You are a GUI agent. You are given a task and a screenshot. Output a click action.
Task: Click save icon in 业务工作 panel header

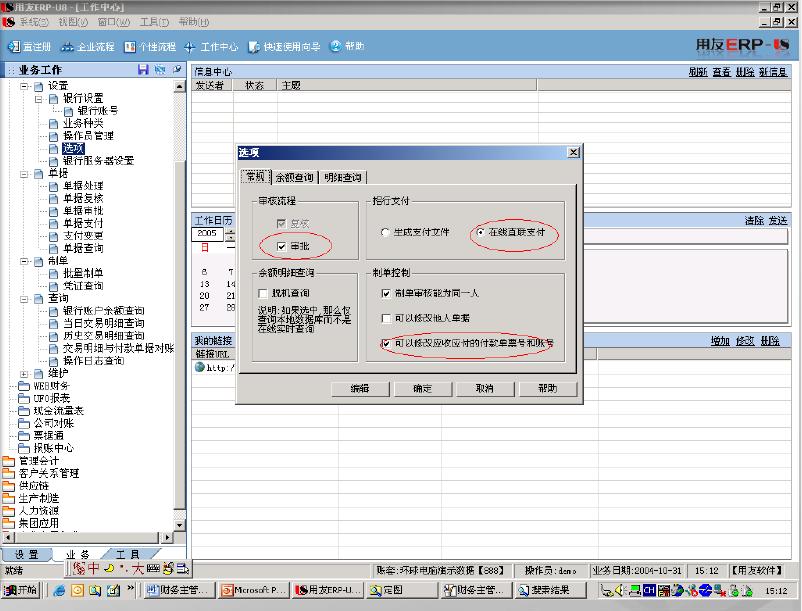[143, 70]
